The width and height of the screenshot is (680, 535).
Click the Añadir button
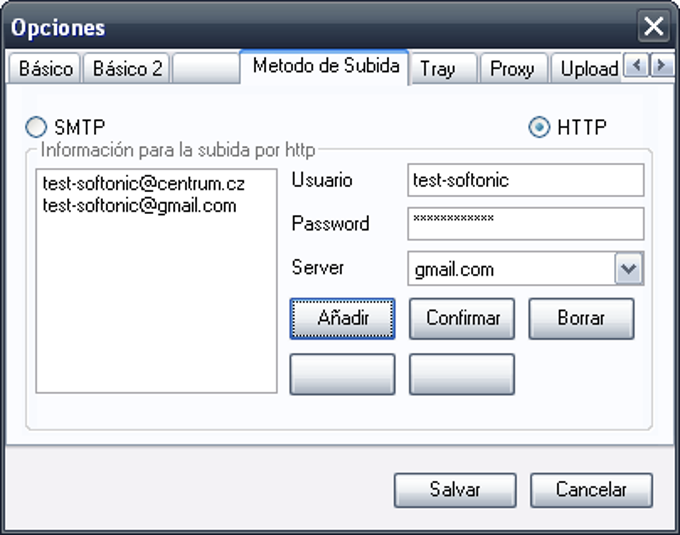pyautogui.click(x=342, y=318)
